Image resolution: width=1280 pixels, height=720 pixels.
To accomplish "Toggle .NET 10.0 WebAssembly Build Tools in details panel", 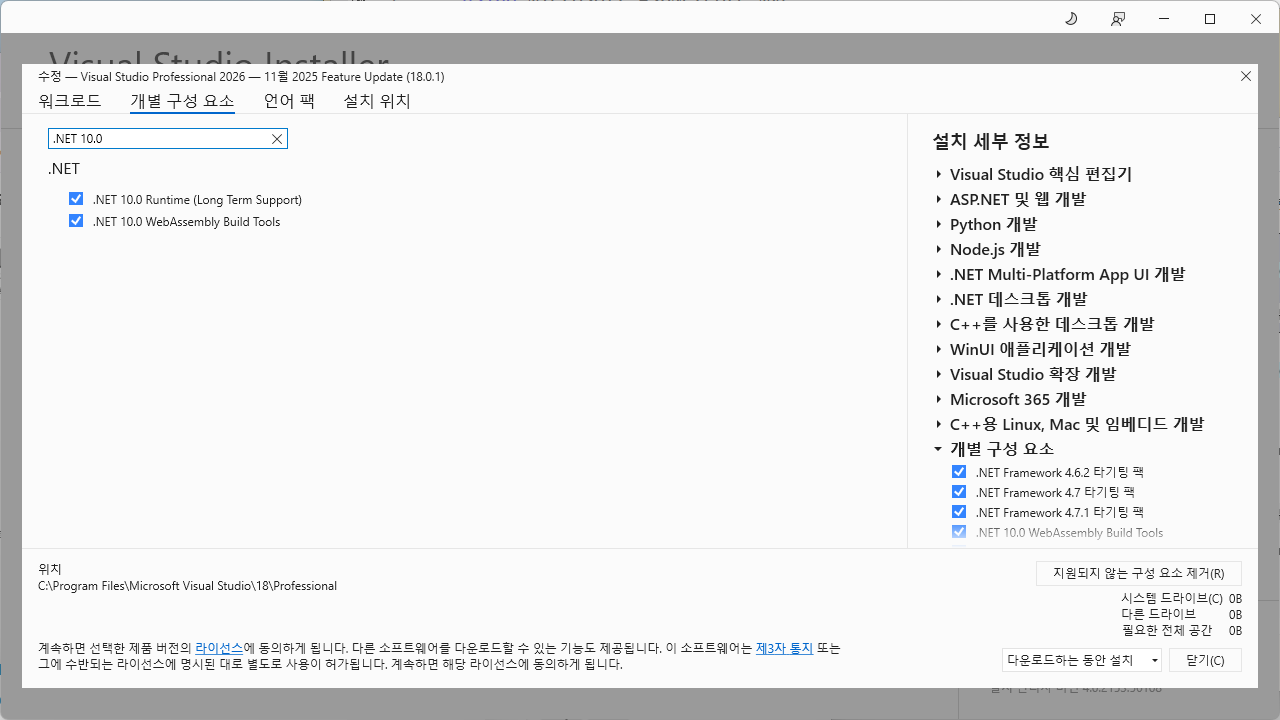I will click(x=959, y=532).
